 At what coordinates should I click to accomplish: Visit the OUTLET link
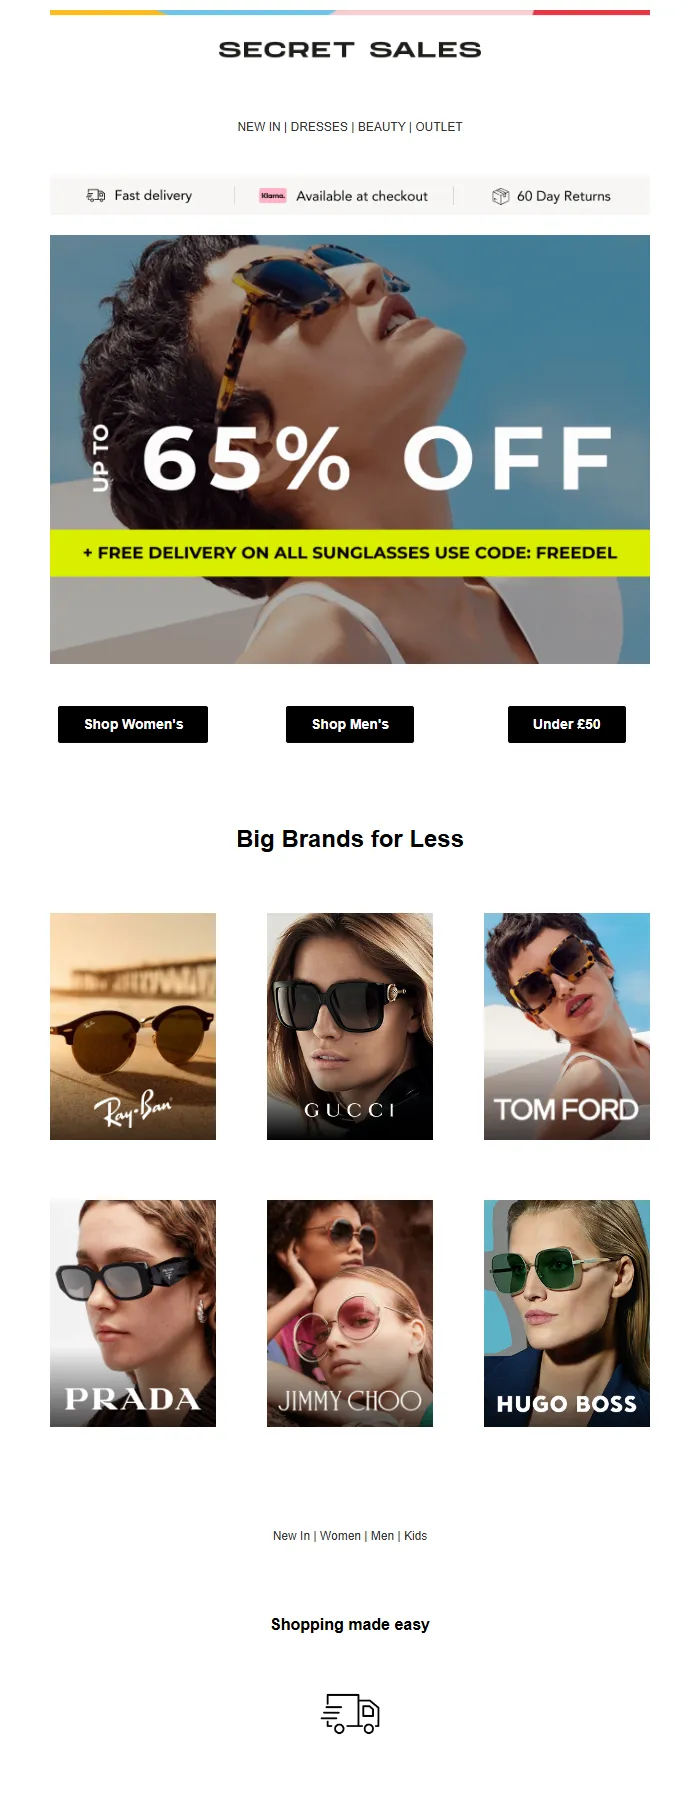tap(439, 127)
